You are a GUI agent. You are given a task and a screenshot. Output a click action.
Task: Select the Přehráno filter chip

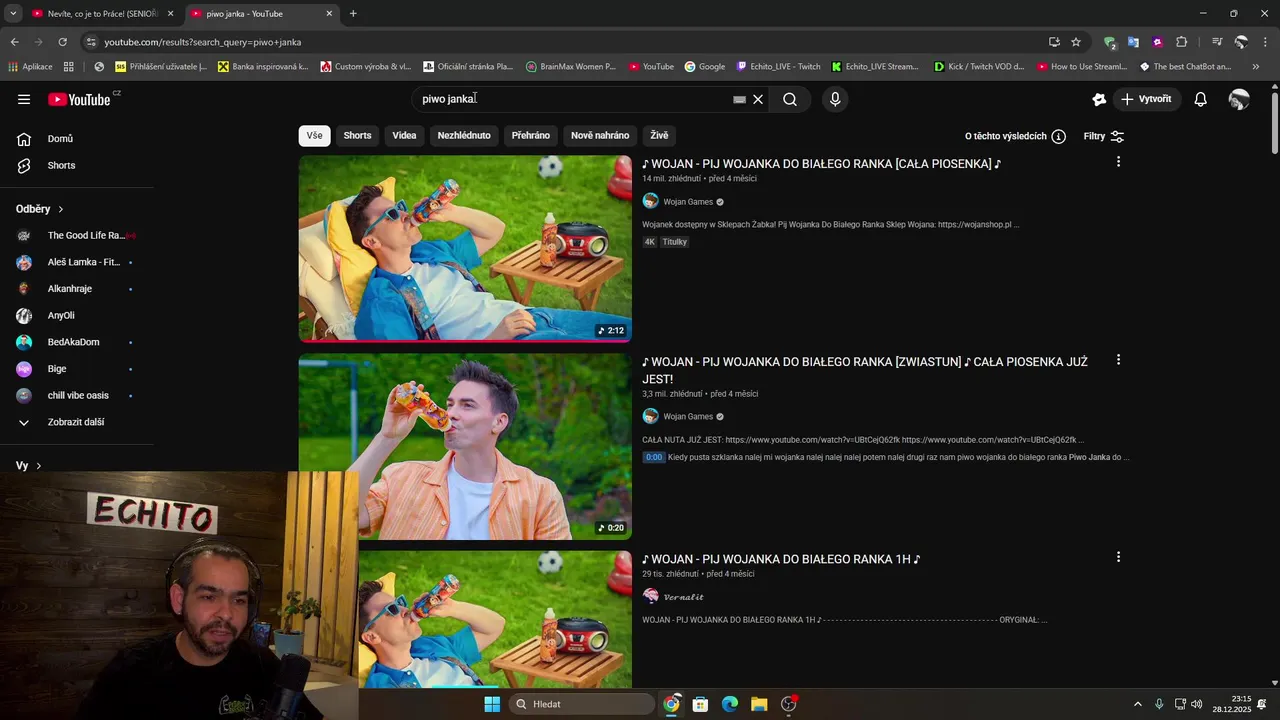pos(531,136)
